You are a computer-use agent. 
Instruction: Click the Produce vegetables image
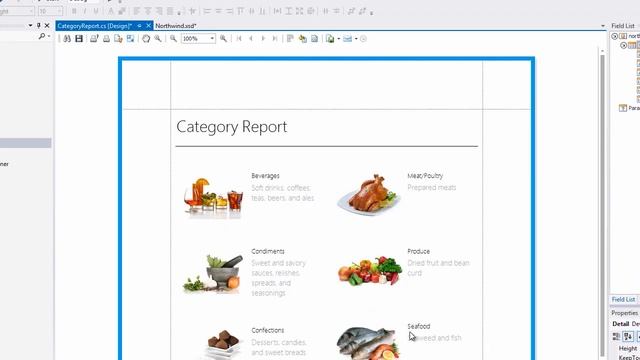coord(370,270)
